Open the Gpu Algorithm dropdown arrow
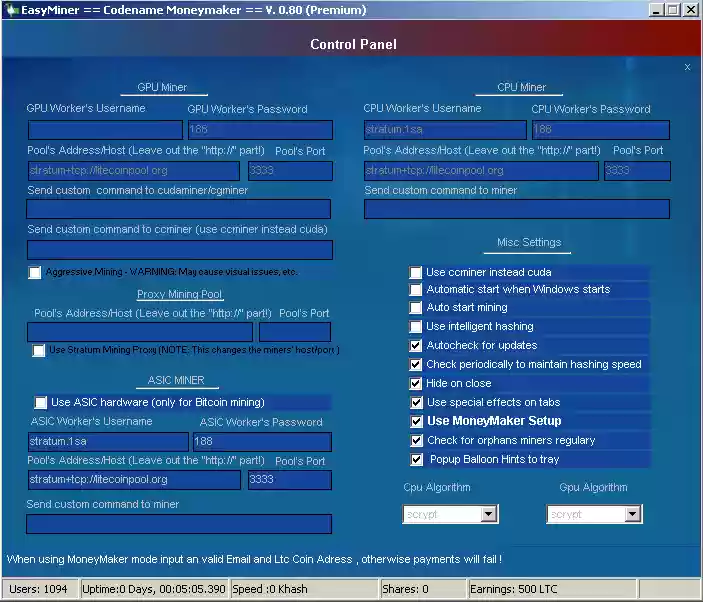 (633, 514)
